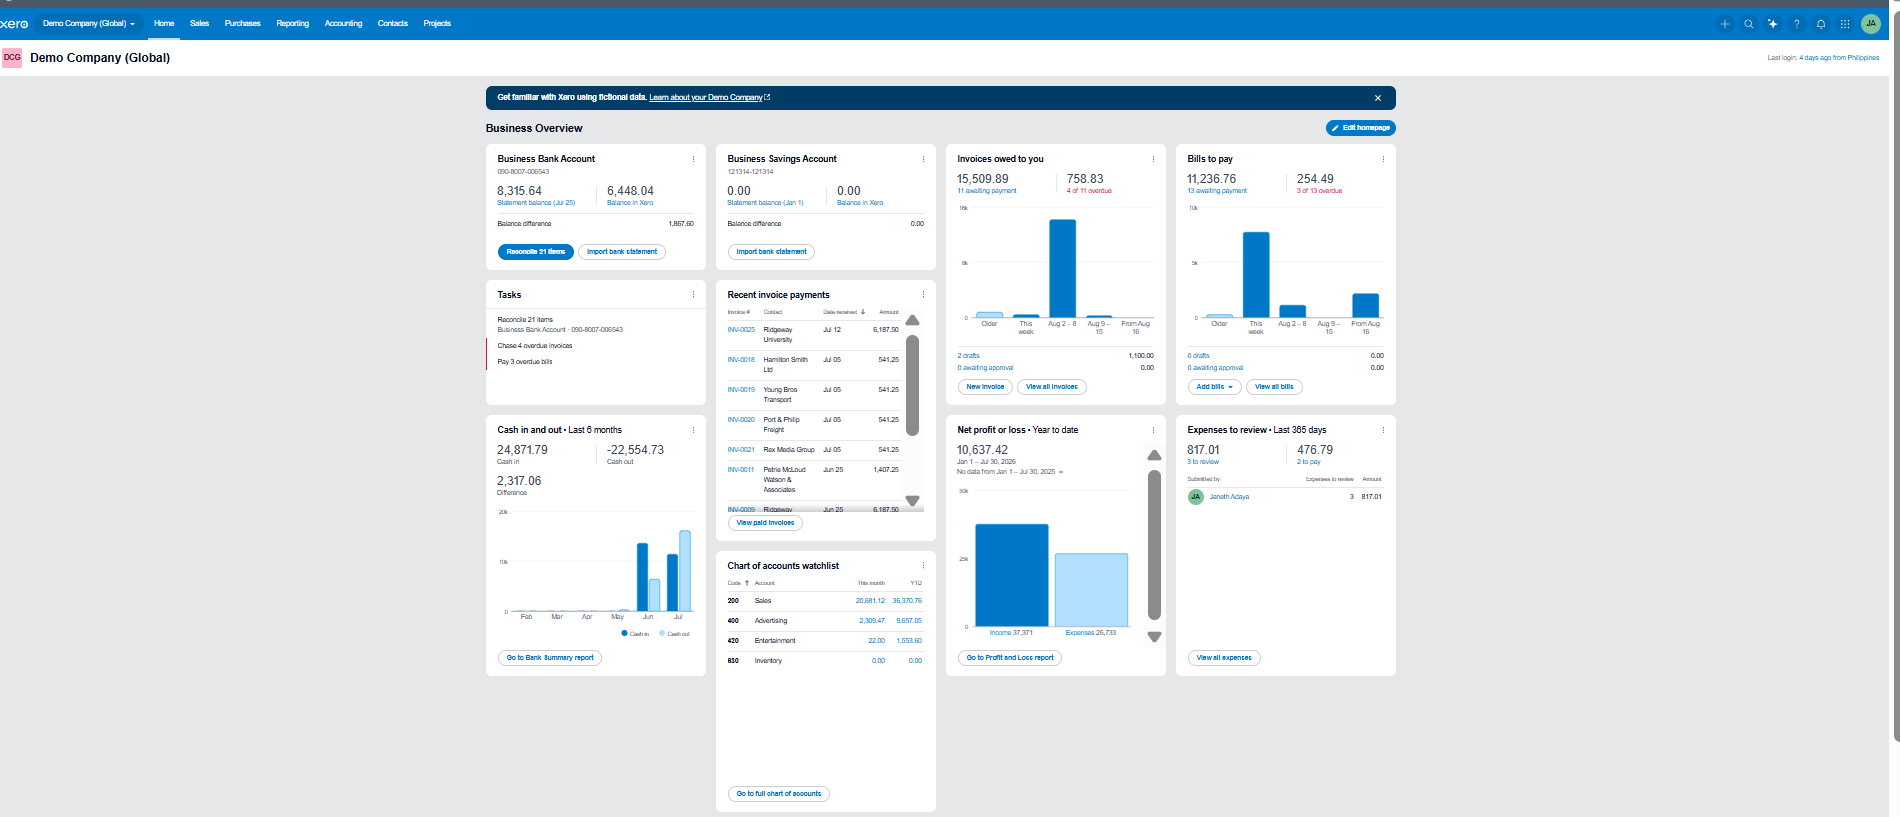Click 3 of 13 overdue bills link
The image size is (1900, 817).
tap(1319, 191)
